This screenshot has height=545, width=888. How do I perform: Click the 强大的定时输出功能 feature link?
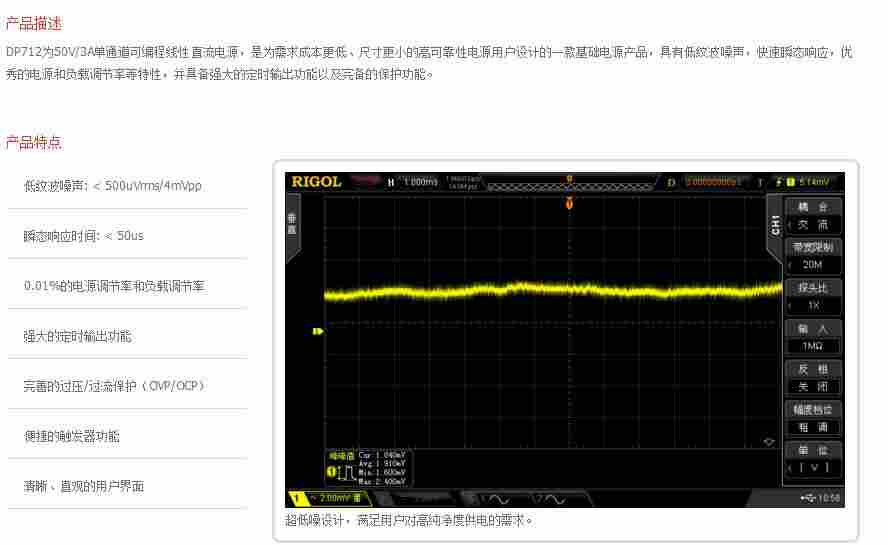click(78, 336)
